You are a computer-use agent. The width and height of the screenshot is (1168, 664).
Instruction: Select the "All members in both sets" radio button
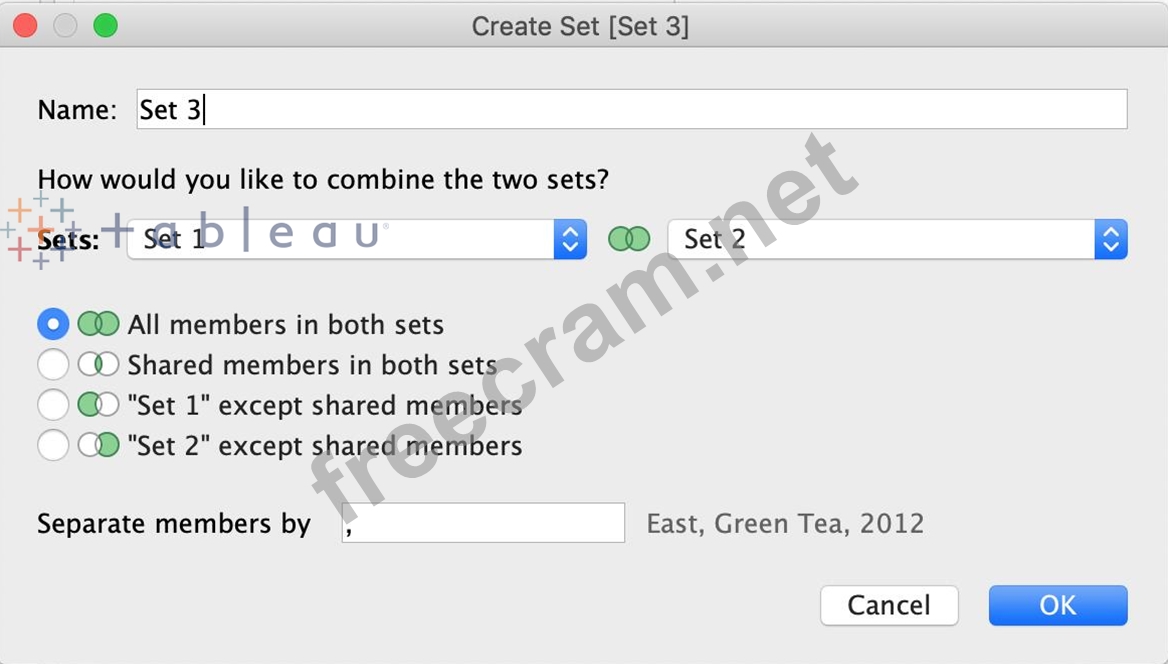pyautogui.click(x=53, y=325)
